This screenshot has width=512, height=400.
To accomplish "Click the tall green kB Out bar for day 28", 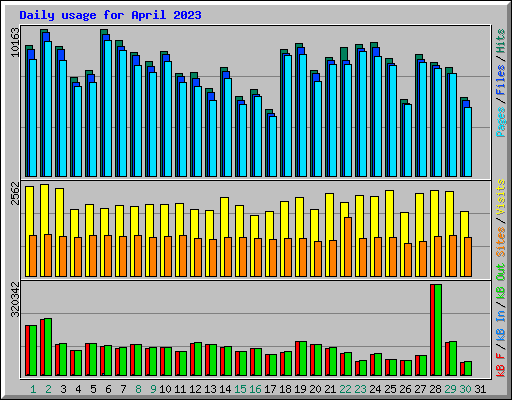I will tap(438, 330).
